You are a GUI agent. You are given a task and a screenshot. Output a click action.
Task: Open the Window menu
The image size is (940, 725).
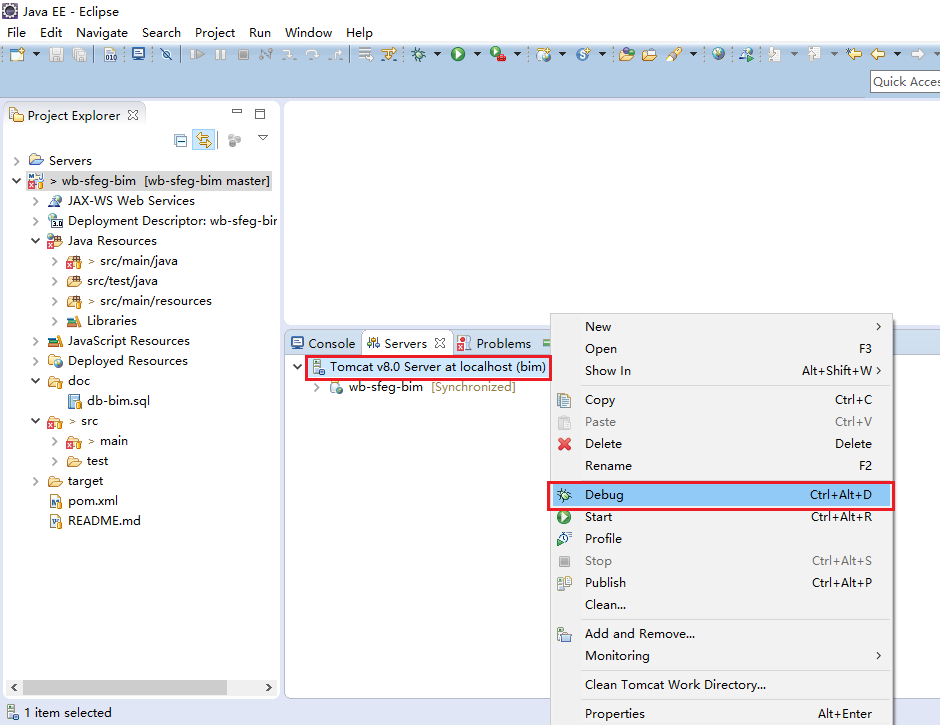tap(308, 32)
